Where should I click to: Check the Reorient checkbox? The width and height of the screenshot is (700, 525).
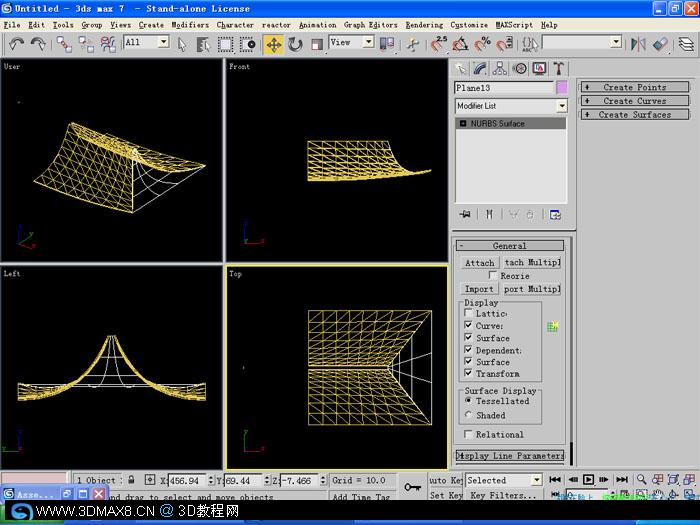point(493,275)
